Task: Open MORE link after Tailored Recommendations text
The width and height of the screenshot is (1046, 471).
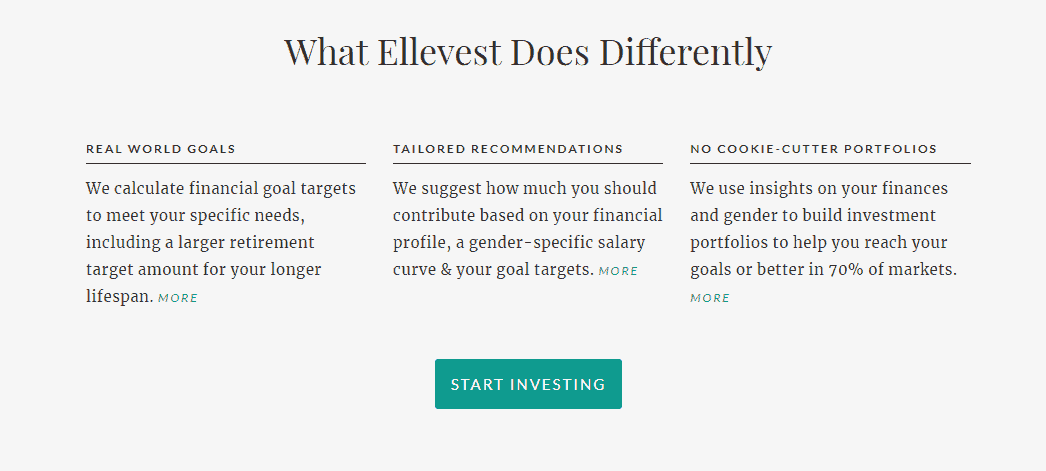Action: [618, 271]
